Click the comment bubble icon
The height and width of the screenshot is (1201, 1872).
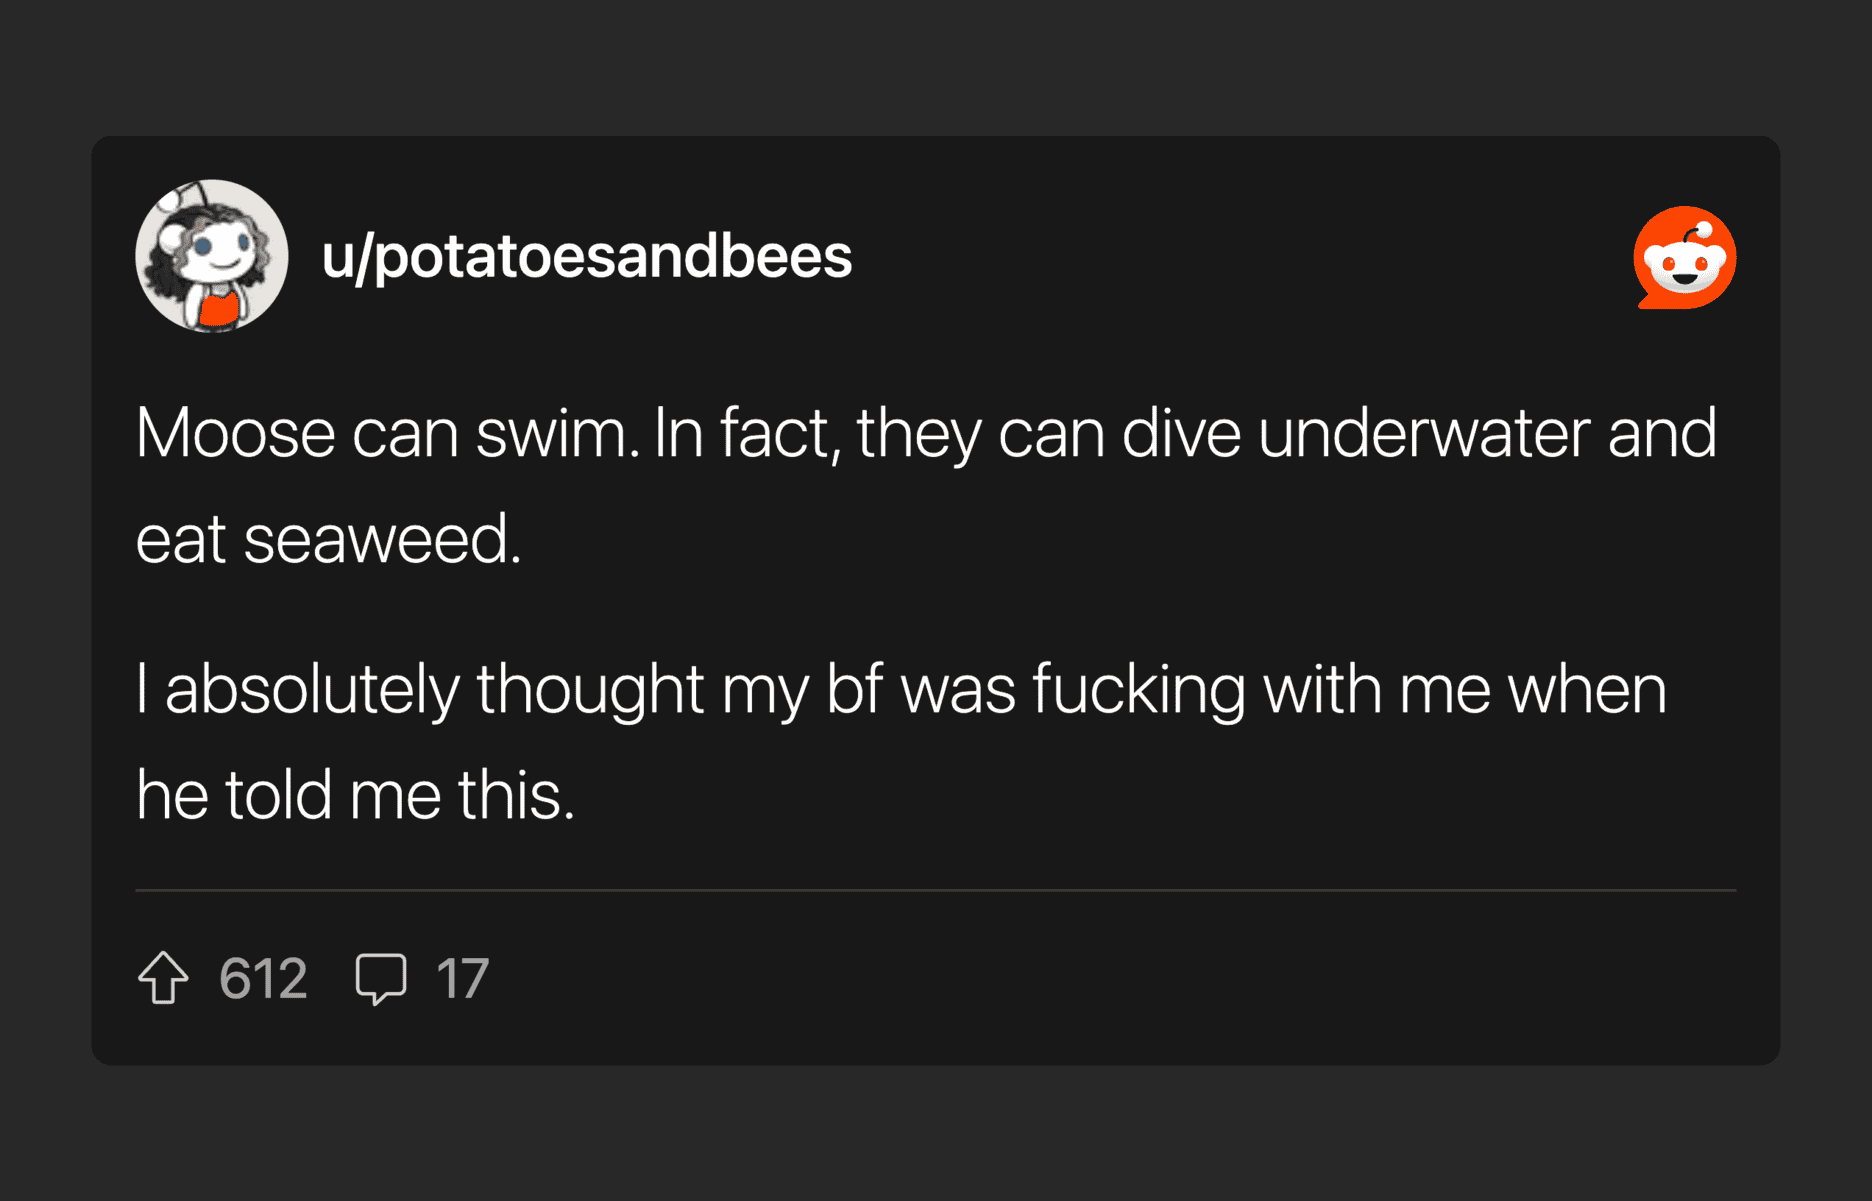click(x=381, y=978)
